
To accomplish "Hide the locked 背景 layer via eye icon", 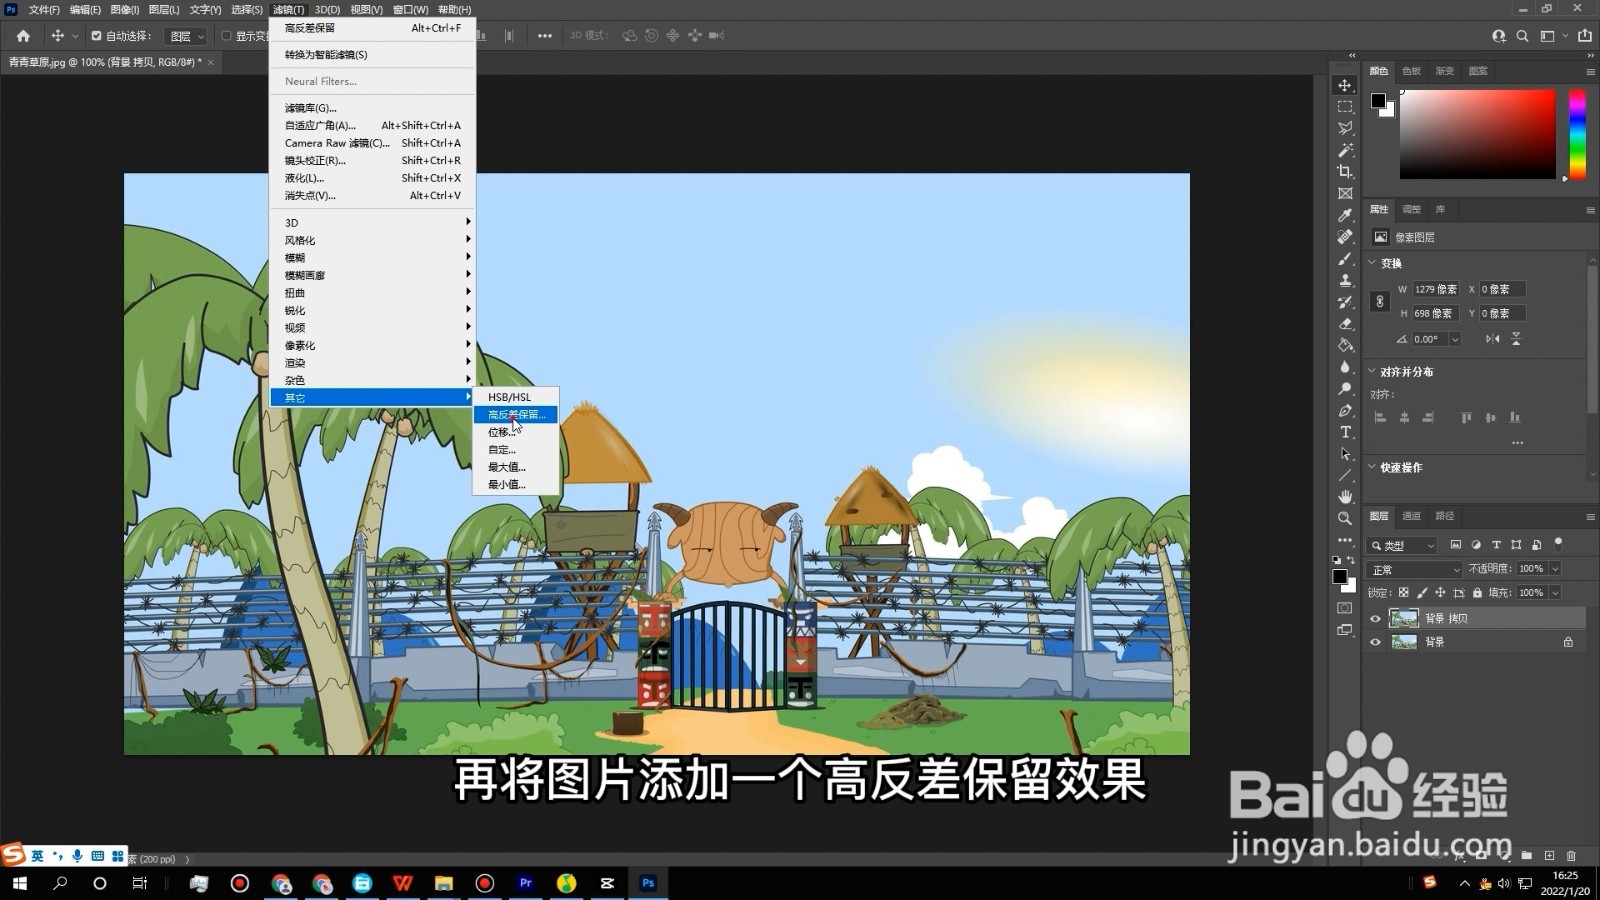I will coord(1375,642).
